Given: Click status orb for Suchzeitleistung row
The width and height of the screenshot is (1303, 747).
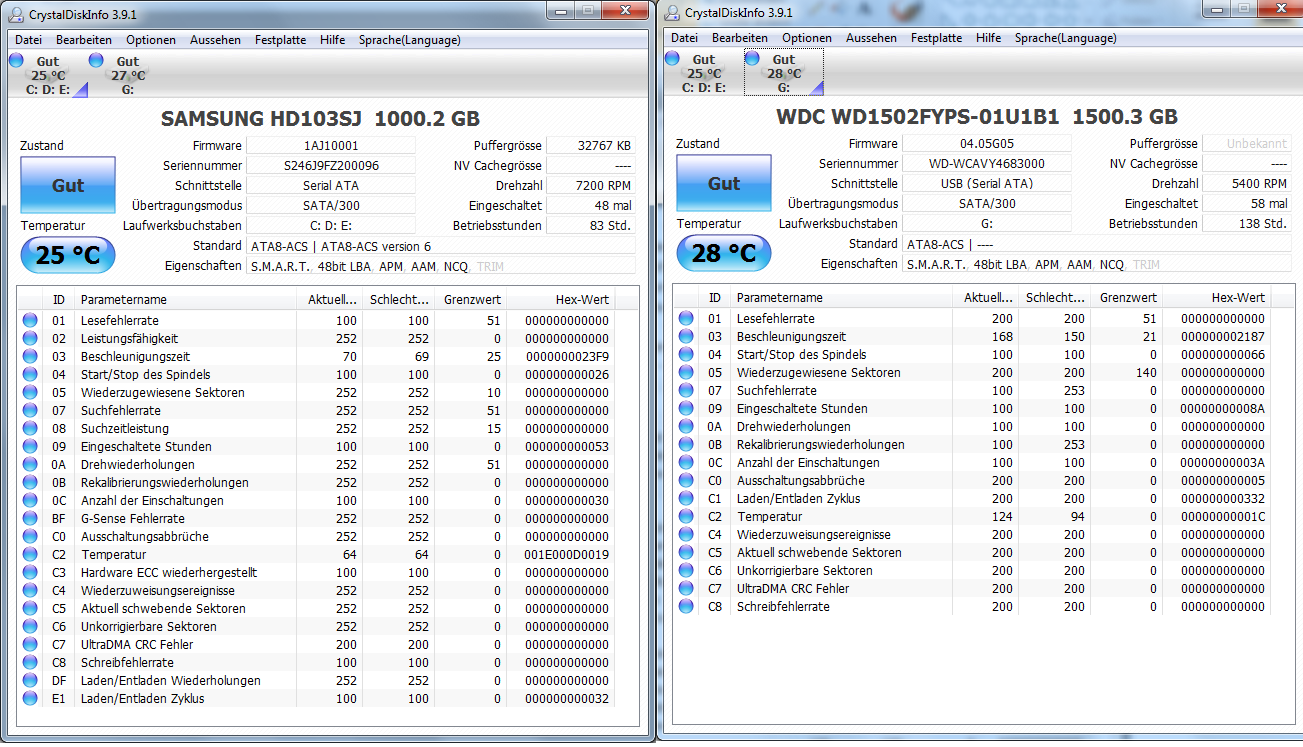Looking at the screenshot, I should (30, 428).
